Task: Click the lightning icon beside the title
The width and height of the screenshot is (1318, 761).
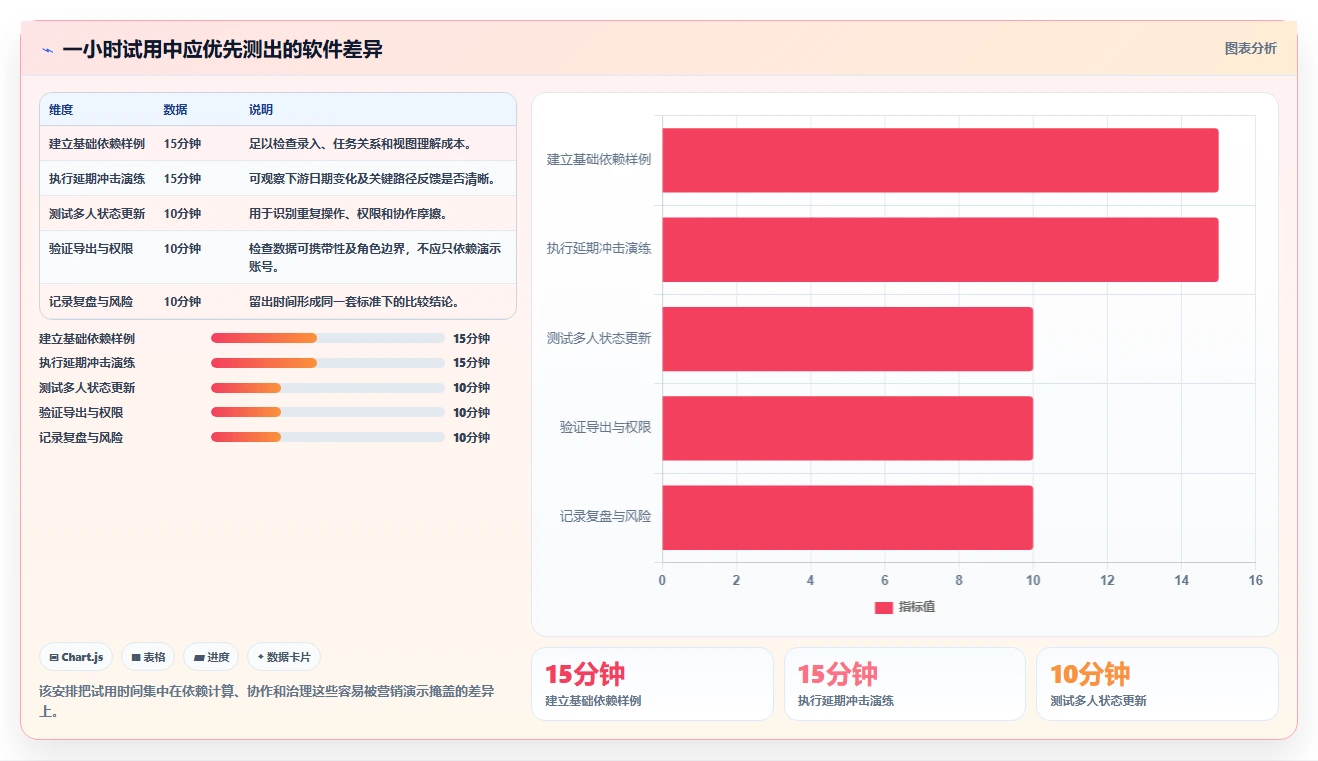Action: [x=47, y=50]
